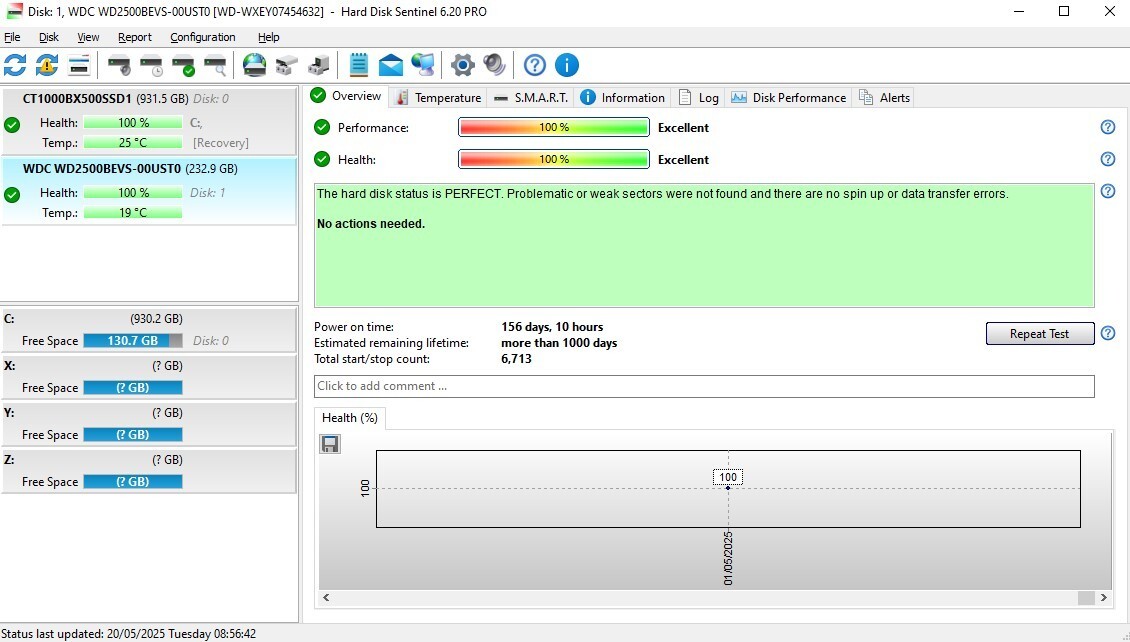Screen dimensions: 1130x642
Task: Switch to the Temperature tab
Action: [x=438, y=98]
